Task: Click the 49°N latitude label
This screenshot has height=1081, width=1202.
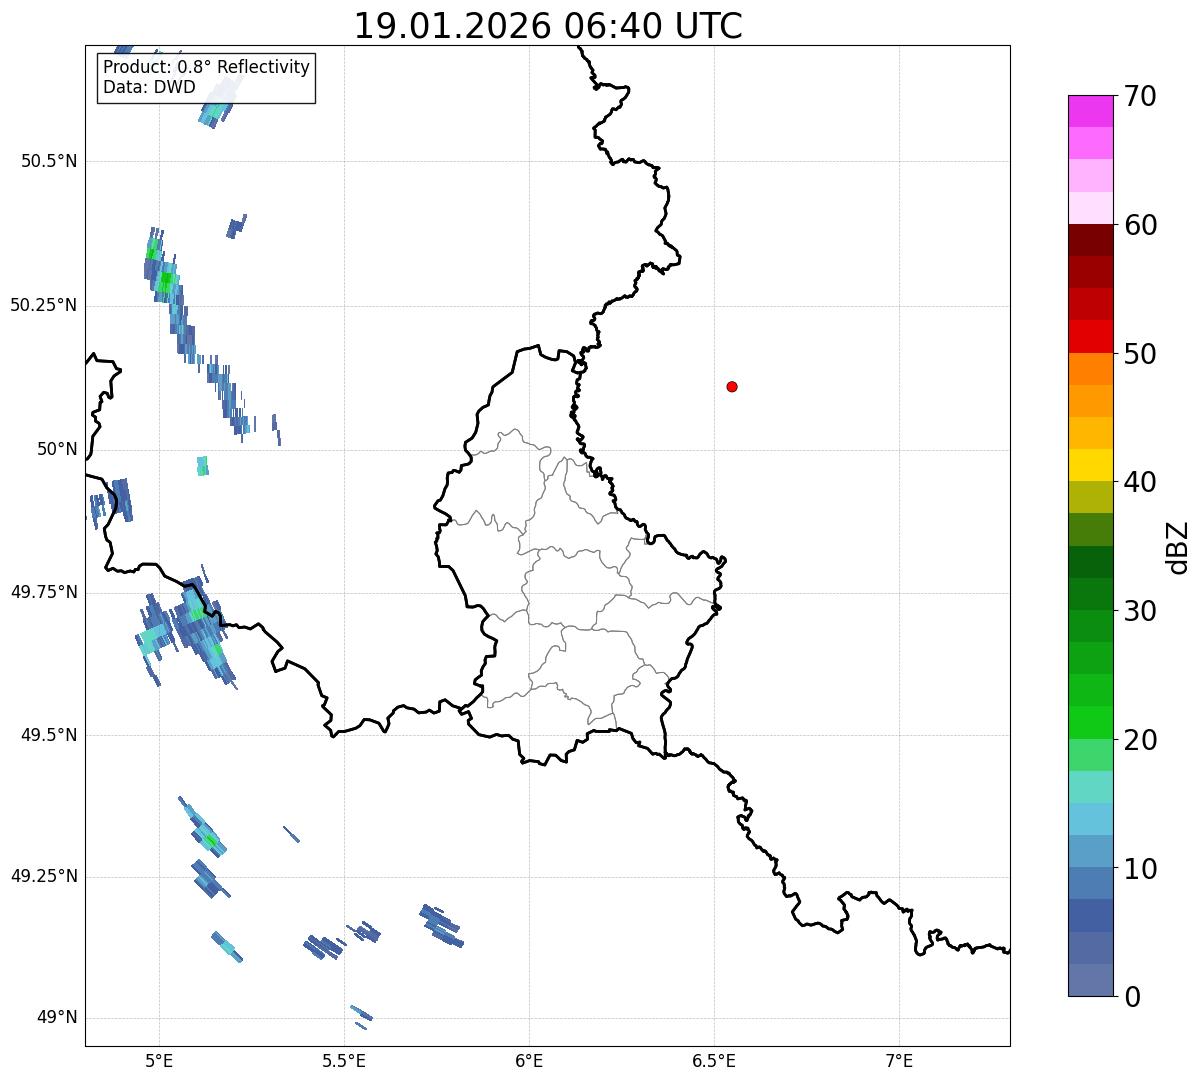Action: click(x=57, y=1018)
